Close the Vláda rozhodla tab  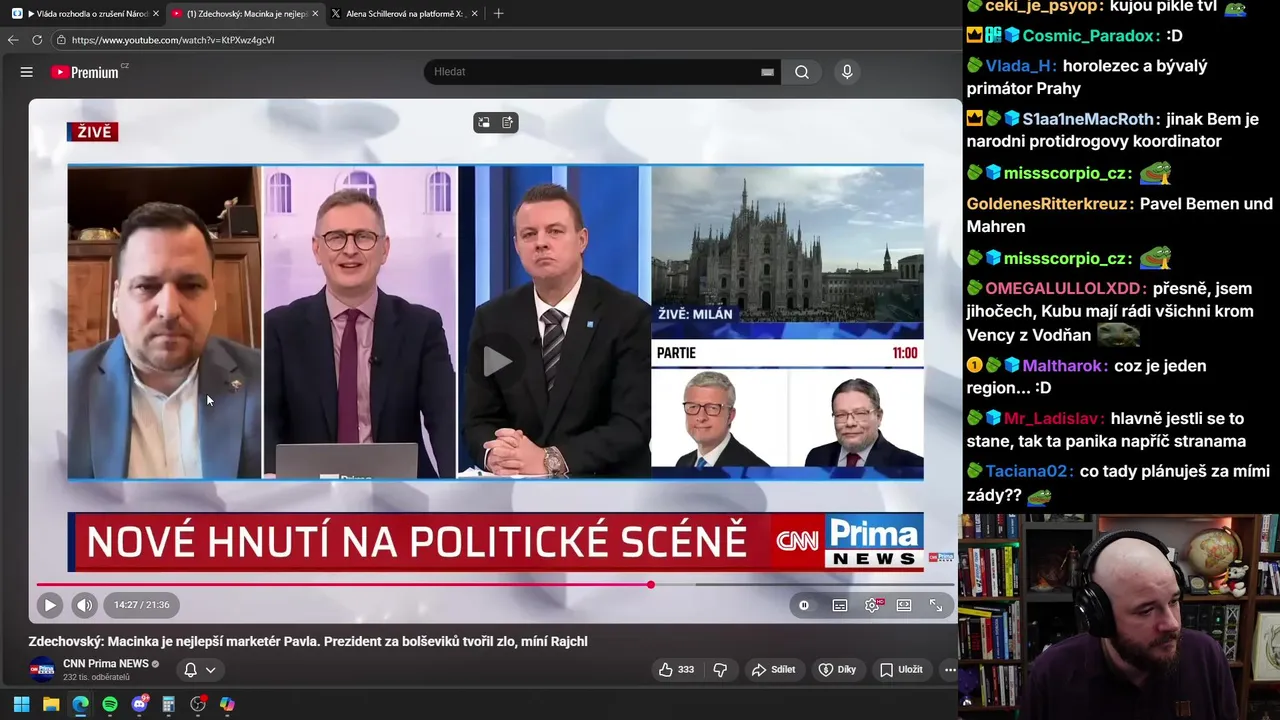(x=155, y=14)
